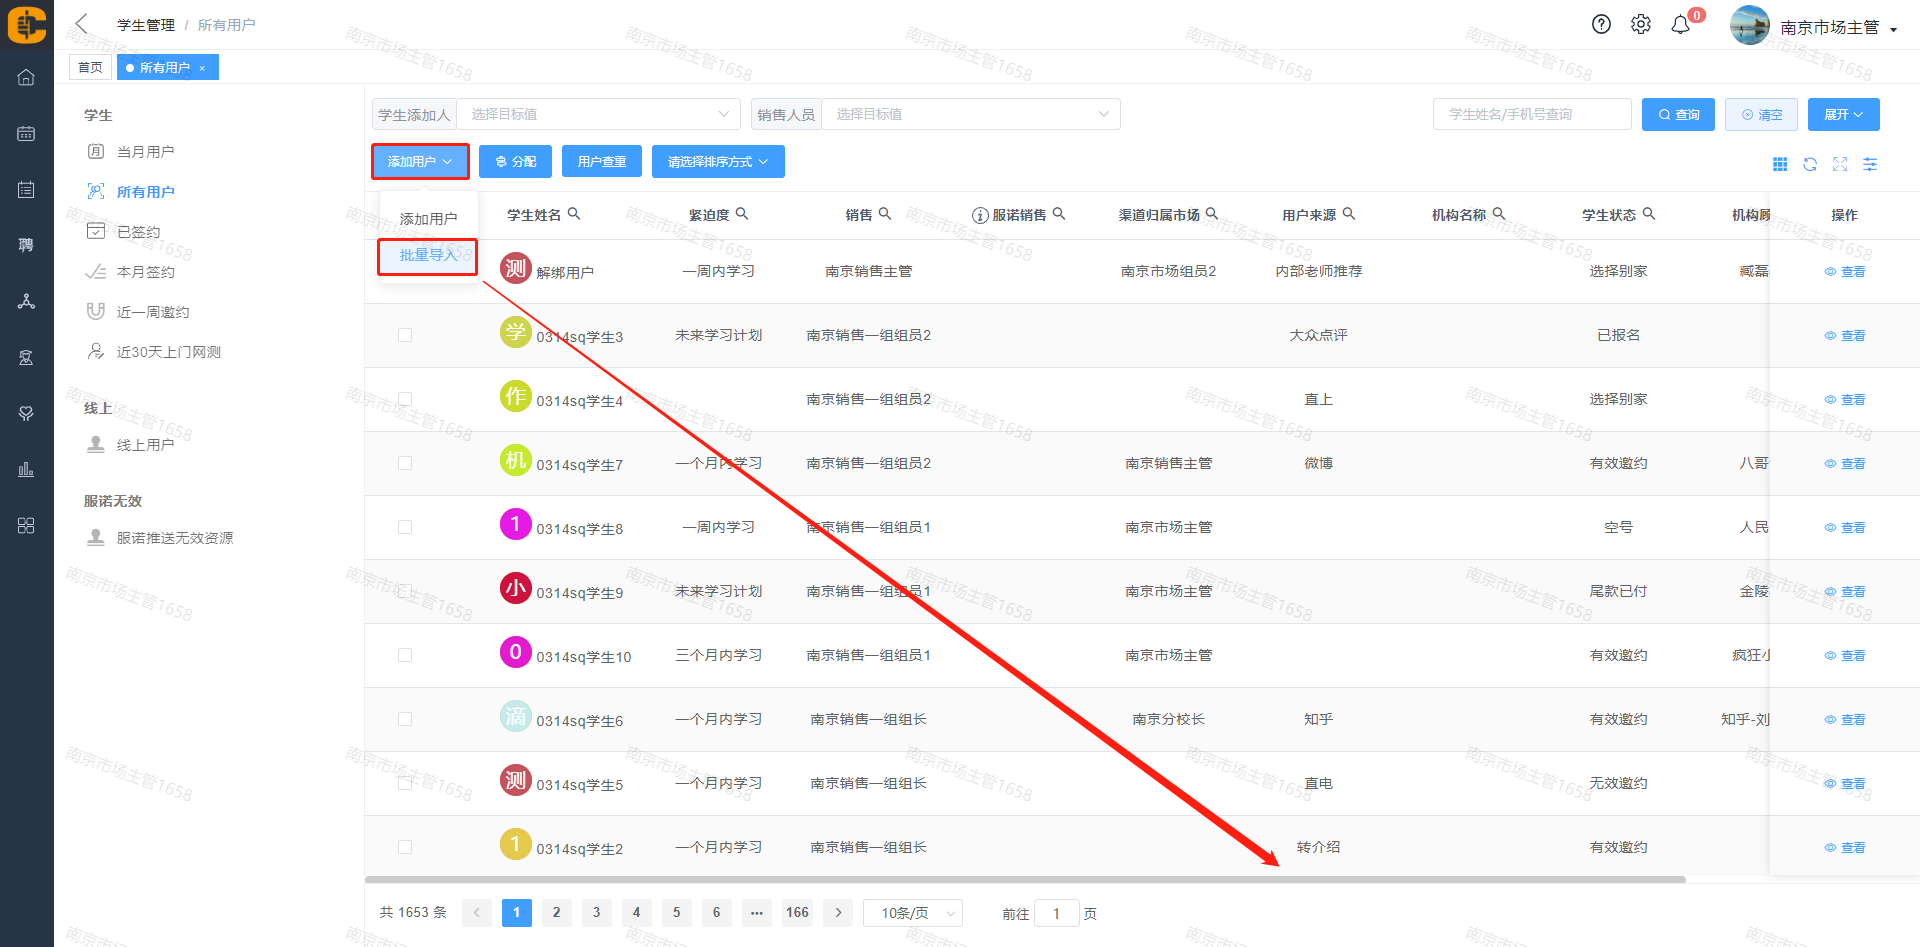Toggle fullscreen table view icon

pos(1840,164)
